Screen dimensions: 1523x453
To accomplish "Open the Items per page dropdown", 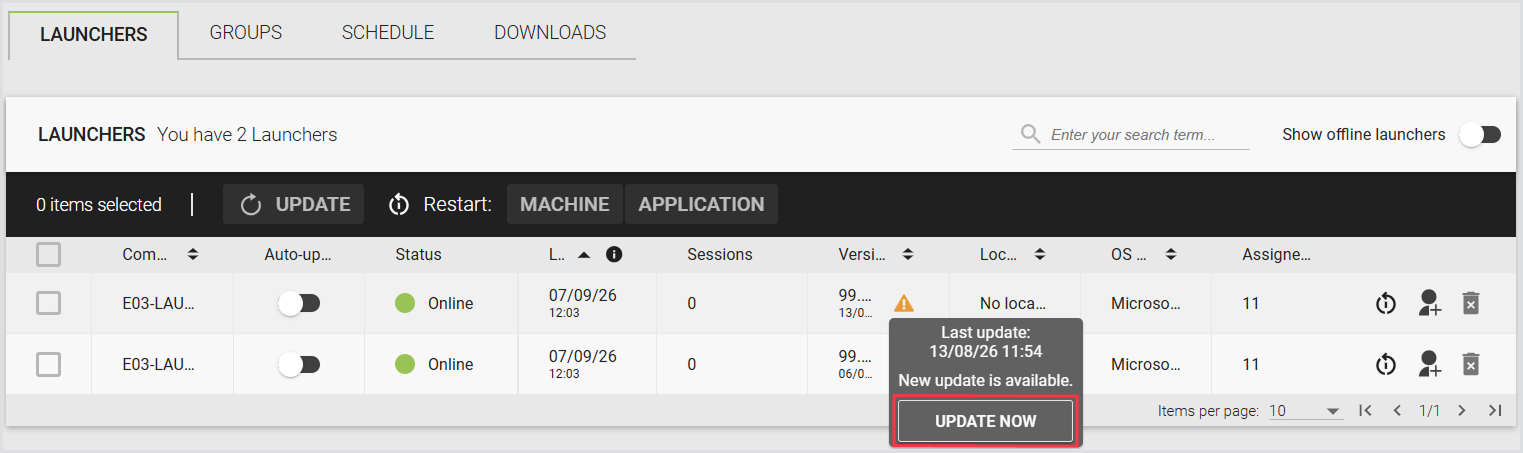I will (1305, 411).
